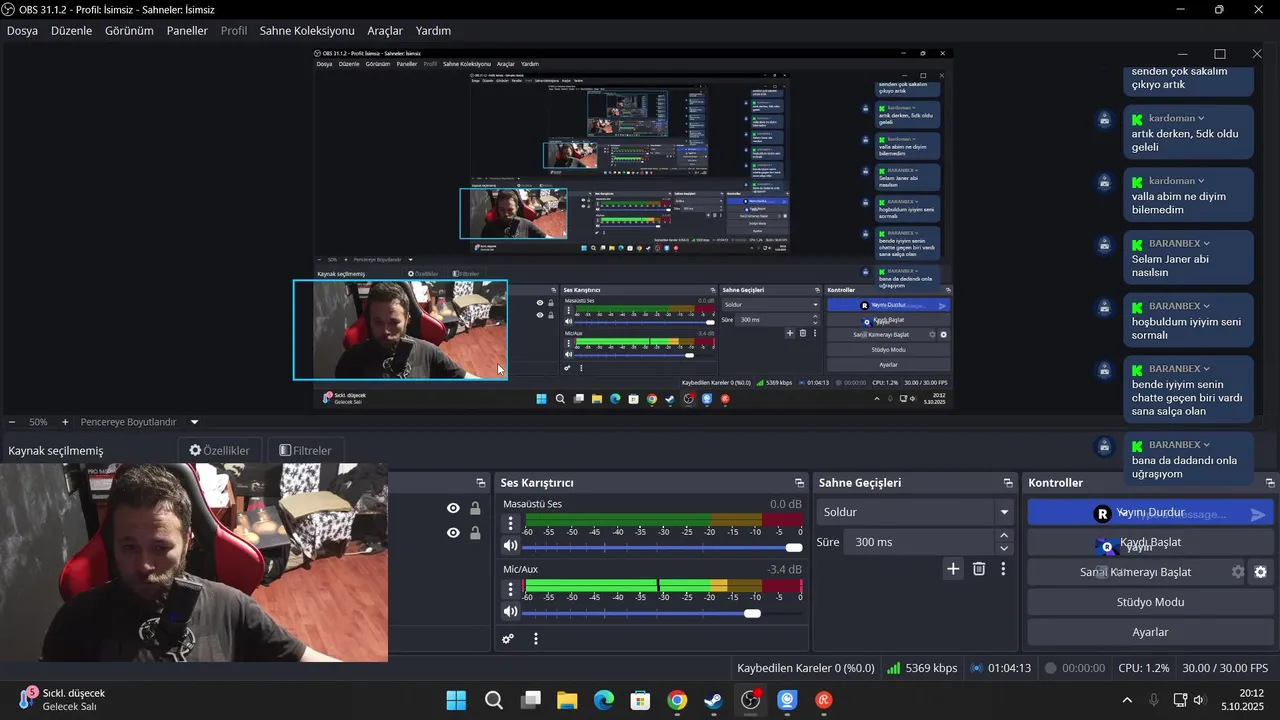Toggle visibility eye of second source row
Viewport: 1280px width, 720px height.
coord(453,533)
